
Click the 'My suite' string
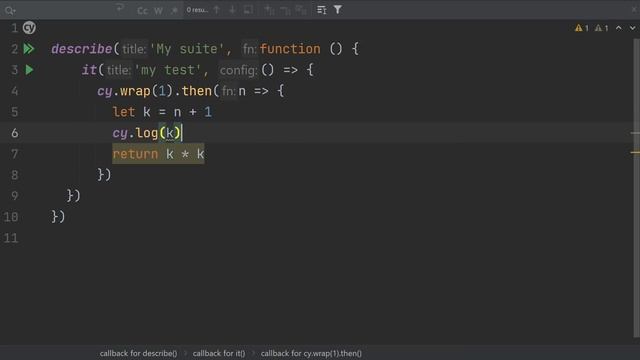click(187, 49)
